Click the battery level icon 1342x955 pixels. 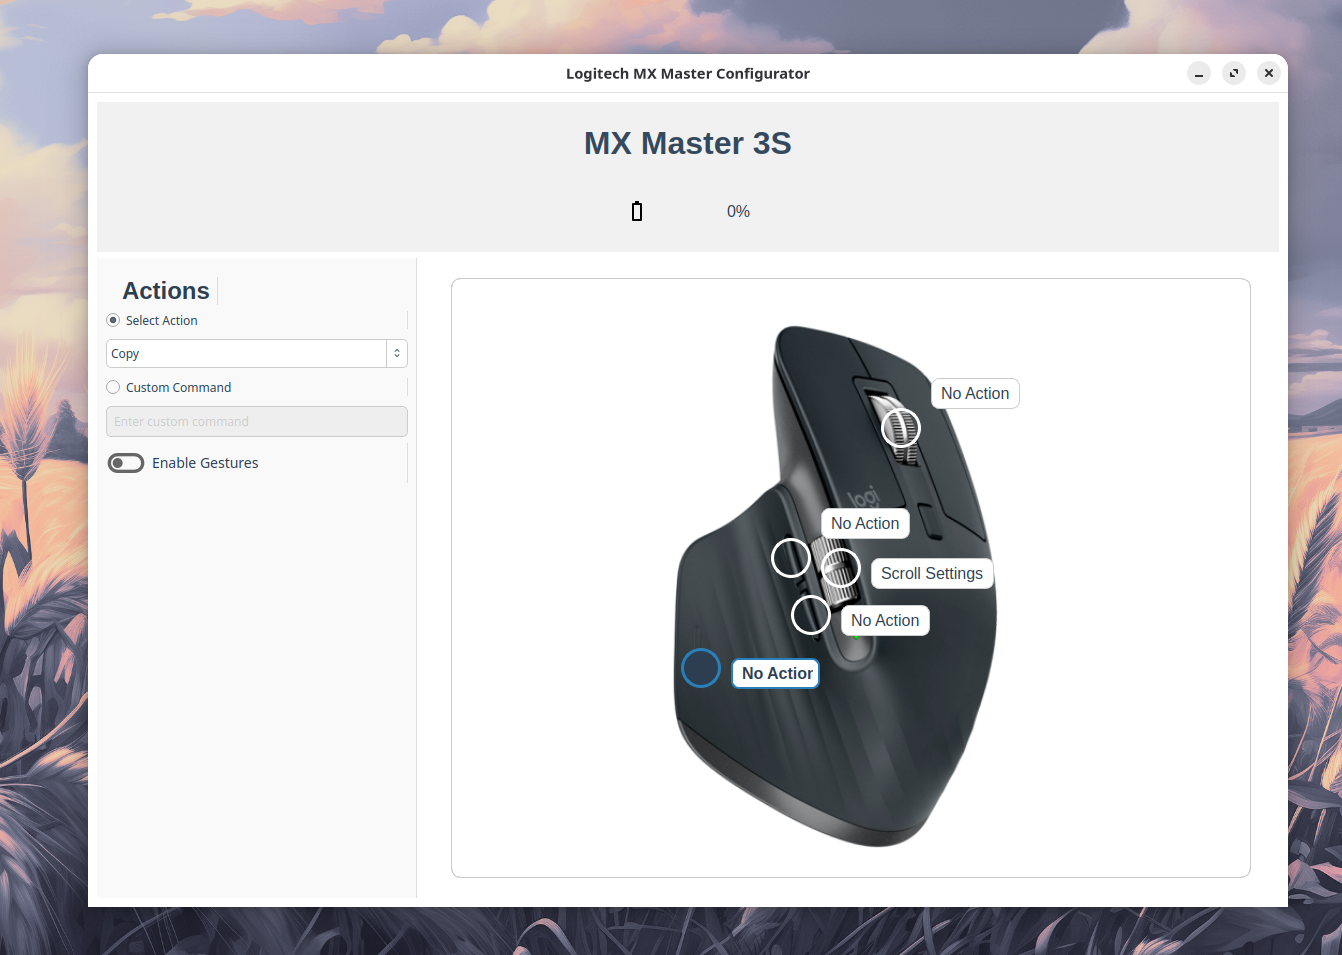[x=637, y=211]
